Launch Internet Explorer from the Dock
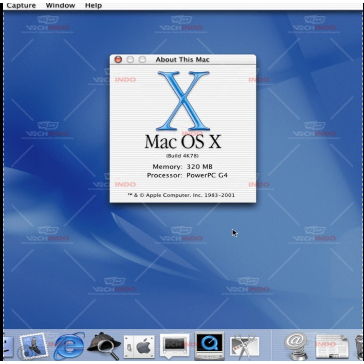 (x=69, y=346)
